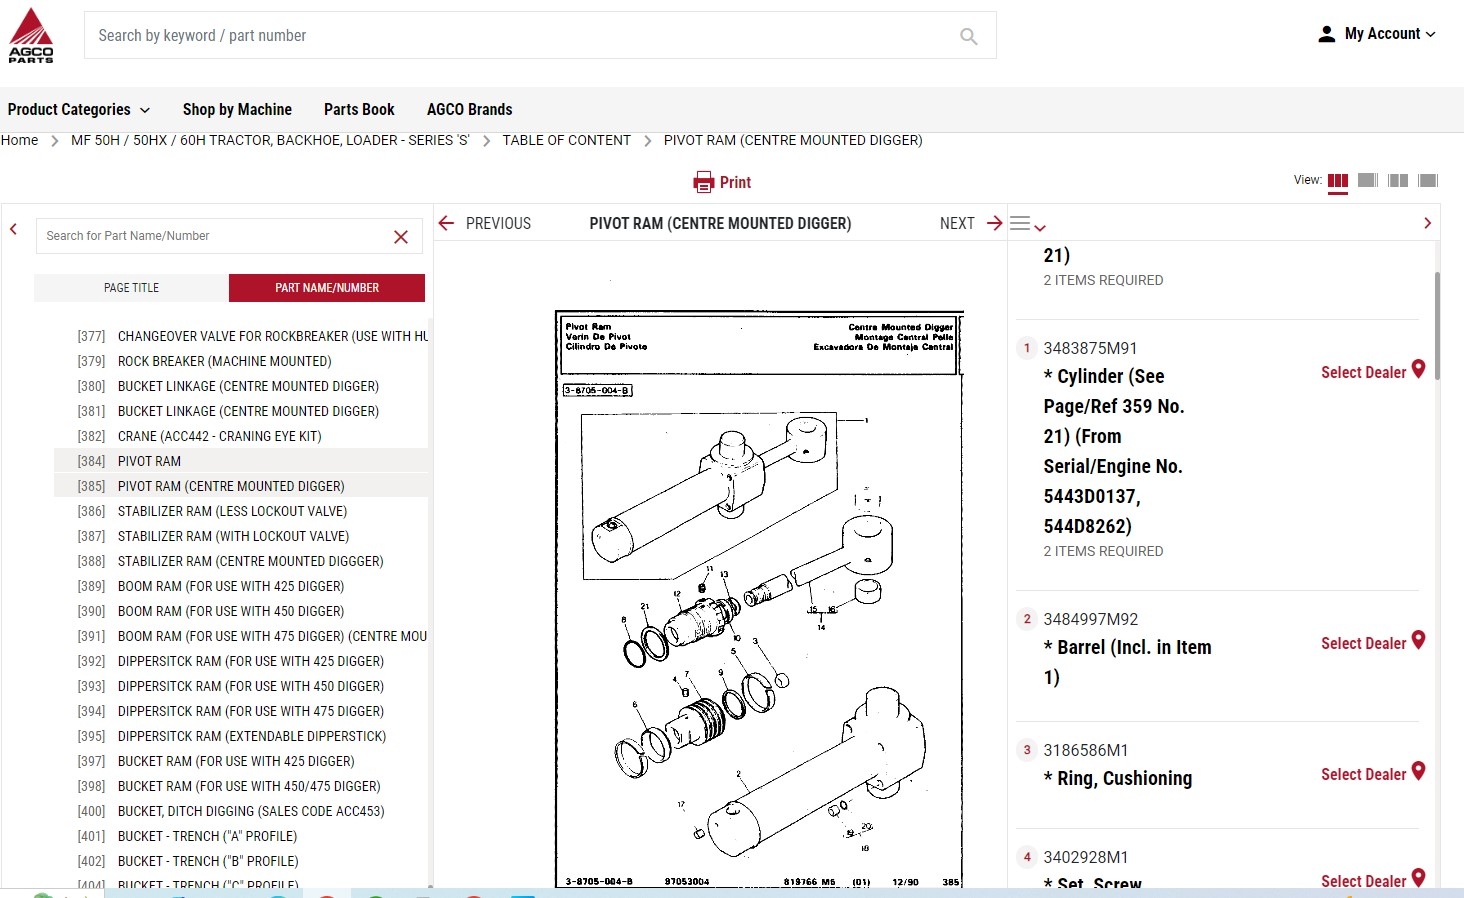Select item 4 number badge
This screenshot has width=1464, height=898.
click(x=1027, y=857)
